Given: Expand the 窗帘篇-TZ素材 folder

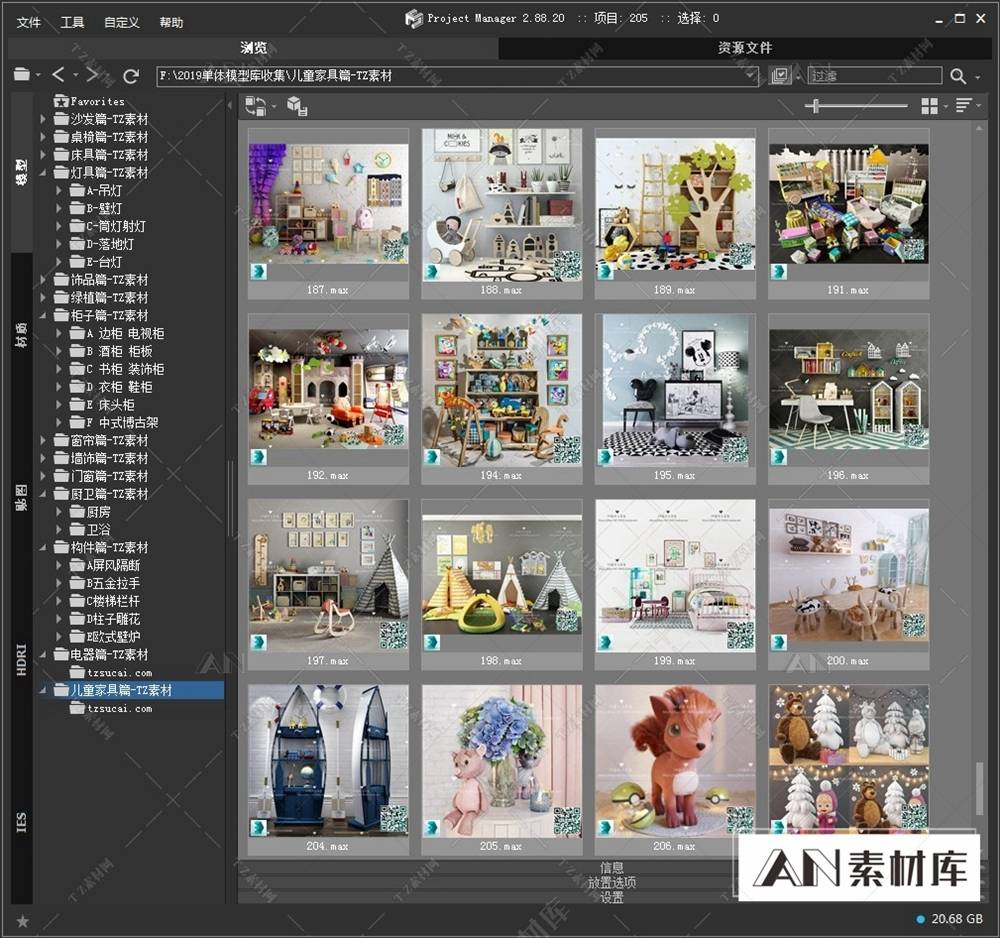Looking at the screenshot, I should click(x=43, y=440).
